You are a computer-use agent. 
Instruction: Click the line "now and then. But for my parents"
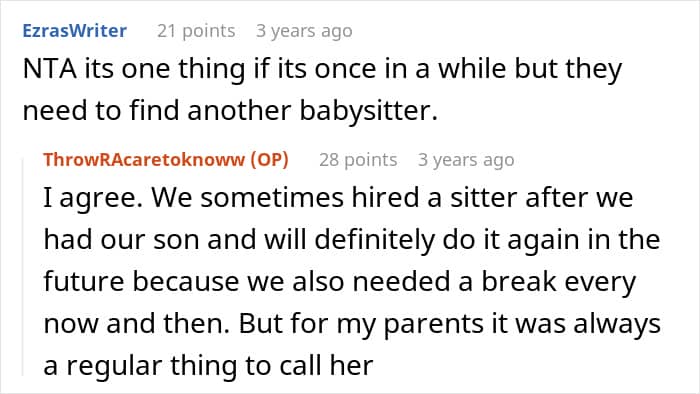tap(263, 323)
